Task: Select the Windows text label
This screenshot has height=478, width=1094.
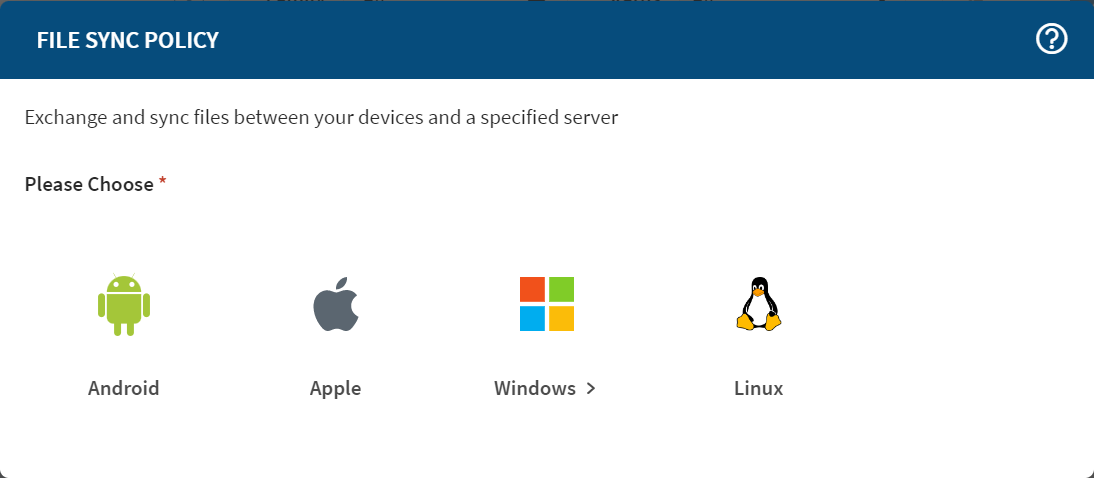Action: (x=535, y=389)
